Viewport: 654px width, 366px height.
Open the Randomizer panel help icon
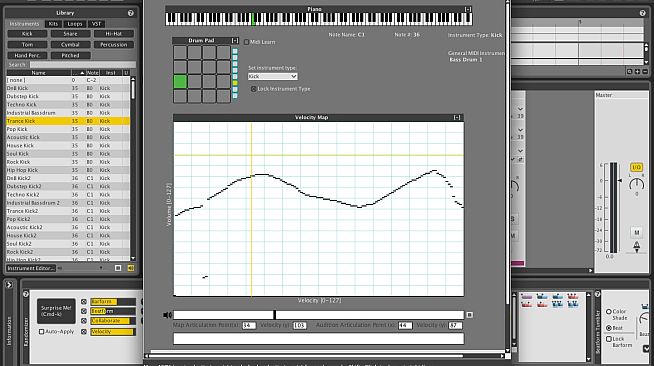click(x=26, y=294)
